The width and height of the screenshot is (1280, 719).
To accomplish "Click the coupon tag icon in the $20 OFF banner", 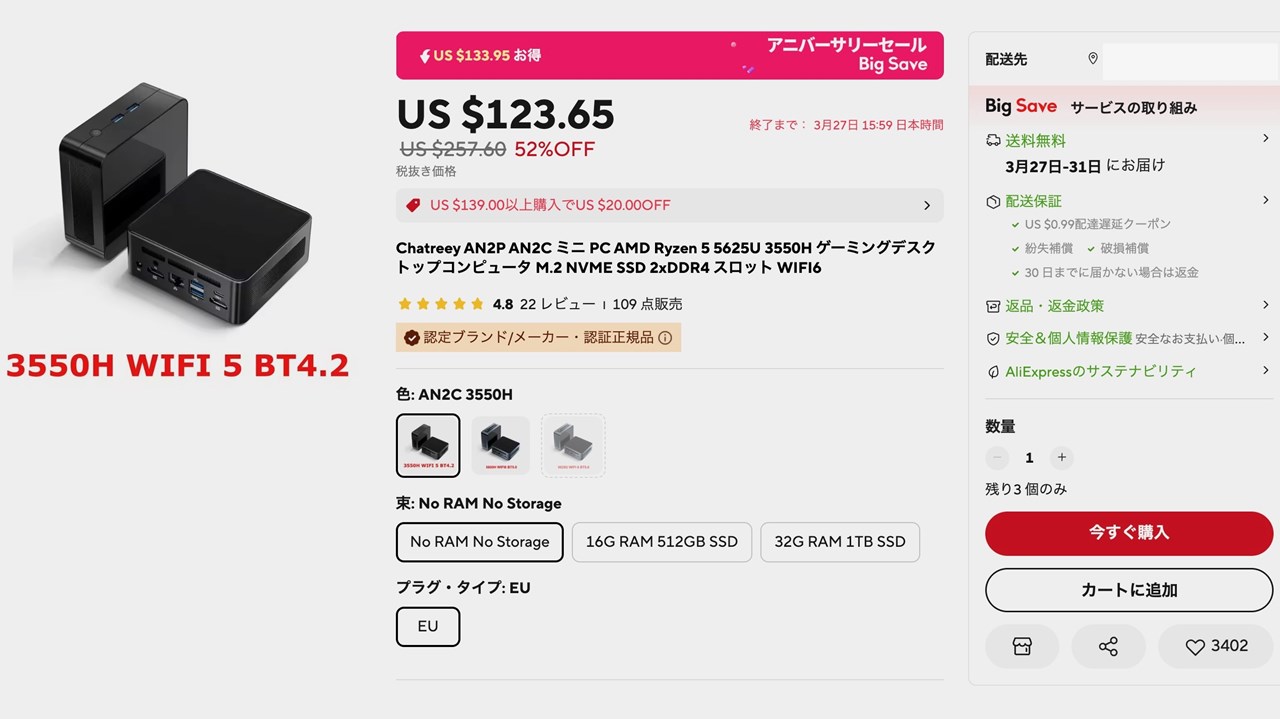I will (413, 204).
